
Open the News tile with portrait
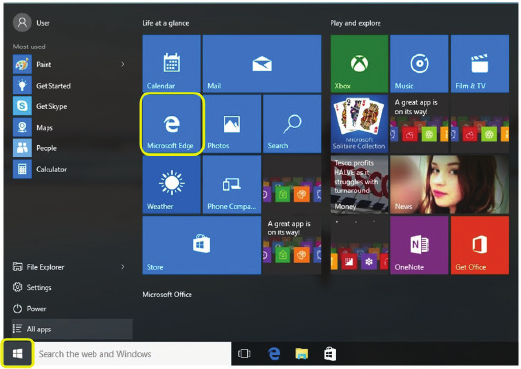pyautogui.click(x=449, y=184)
